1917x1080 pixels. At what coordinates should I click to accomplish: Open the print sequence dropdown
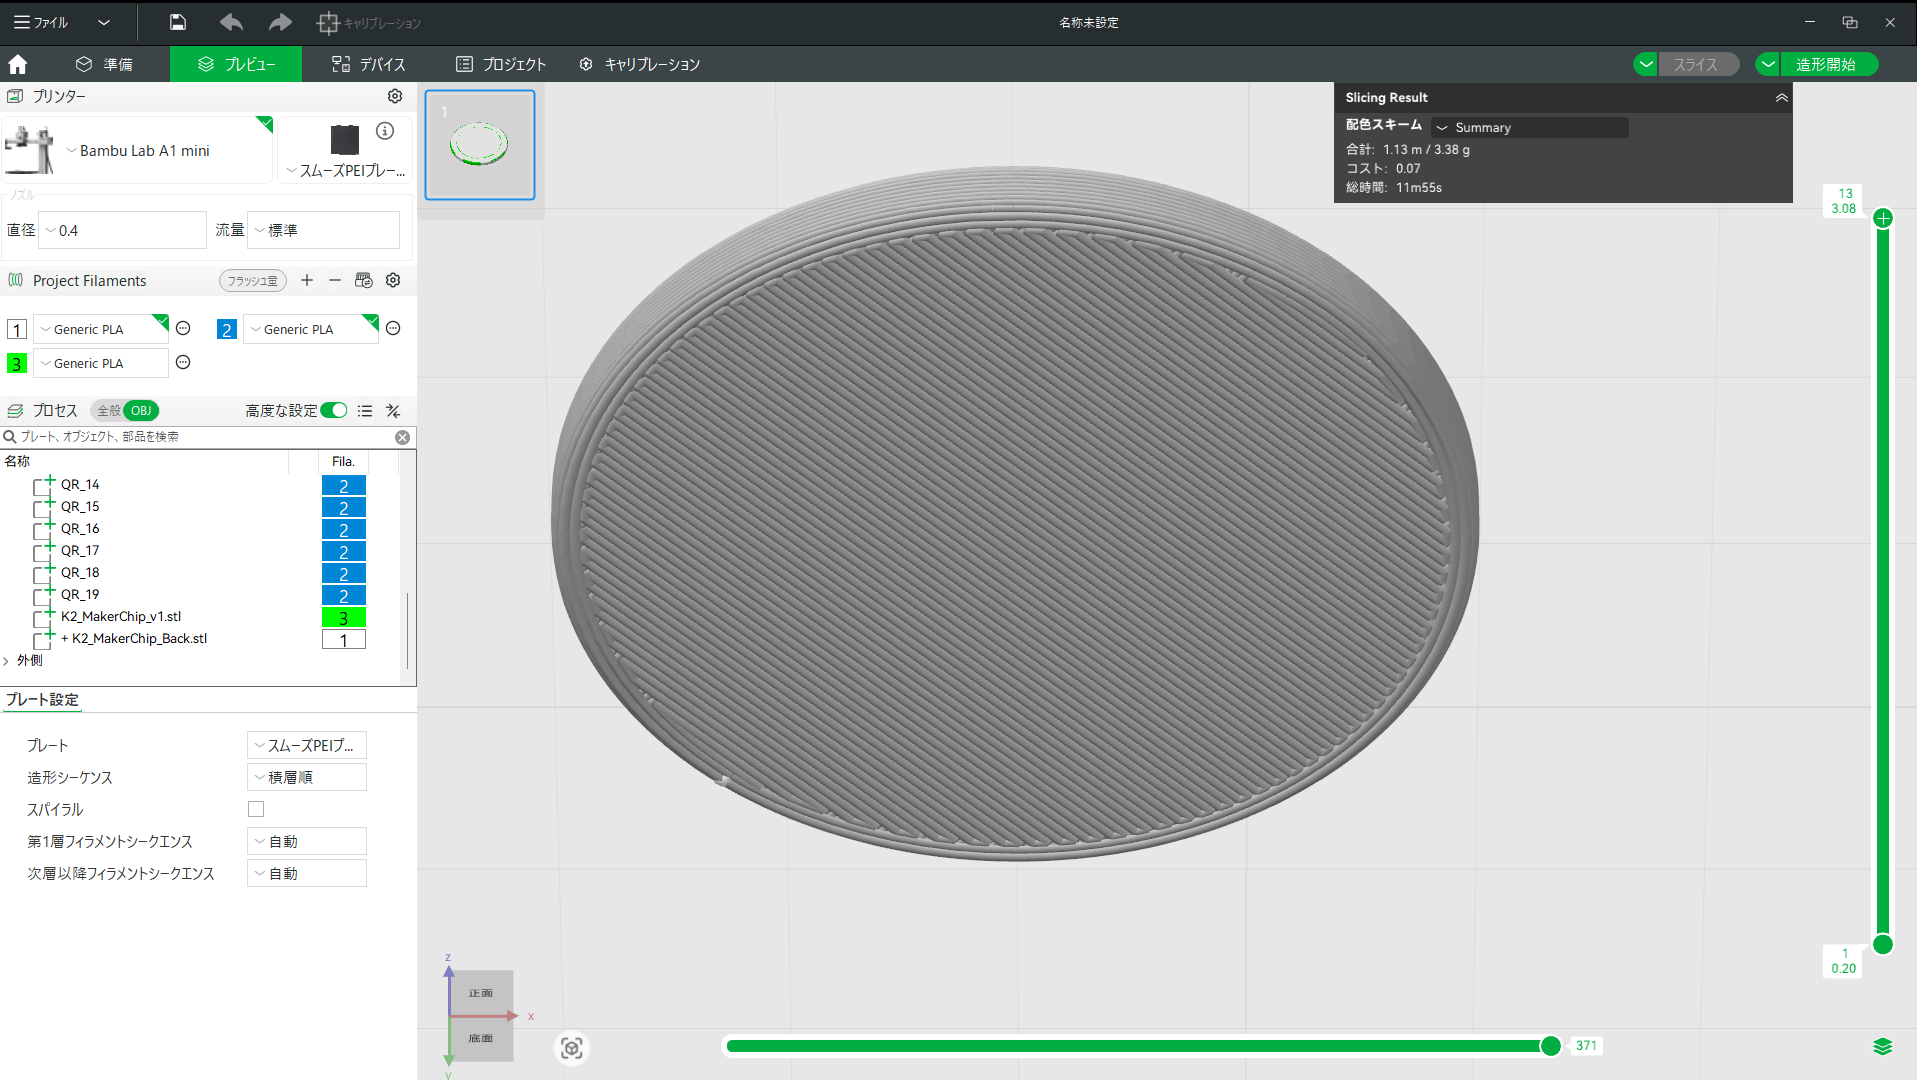coord(307,777)
